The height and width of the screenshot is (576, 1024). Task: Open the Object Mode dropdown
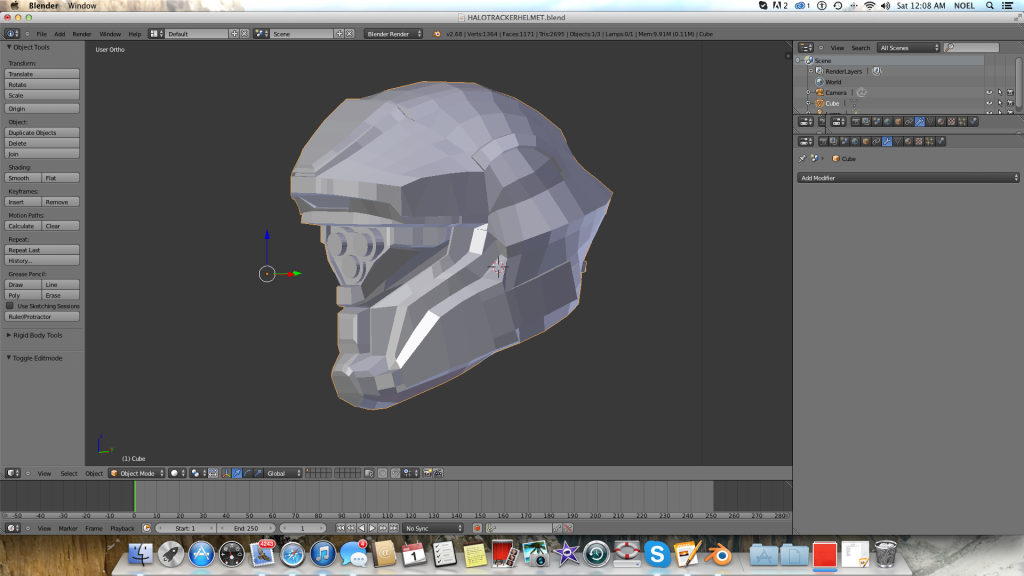click(x=136, y=473)
